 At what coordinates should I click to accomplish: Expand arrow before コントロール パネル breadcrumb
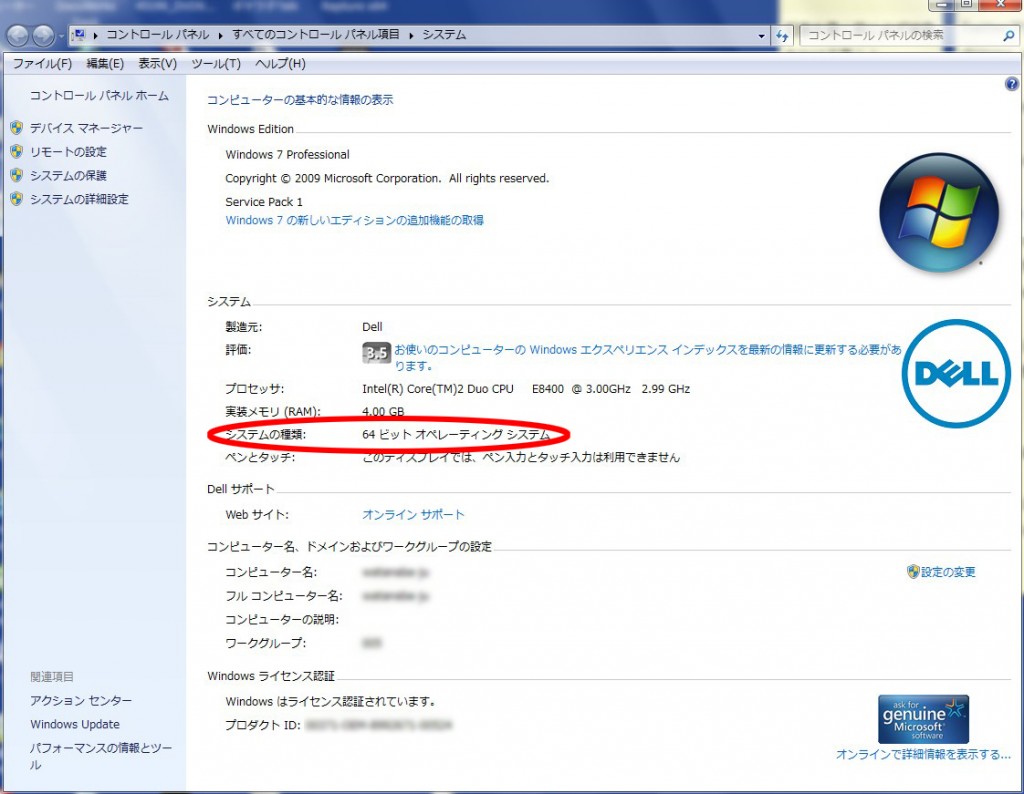(95, 35)
